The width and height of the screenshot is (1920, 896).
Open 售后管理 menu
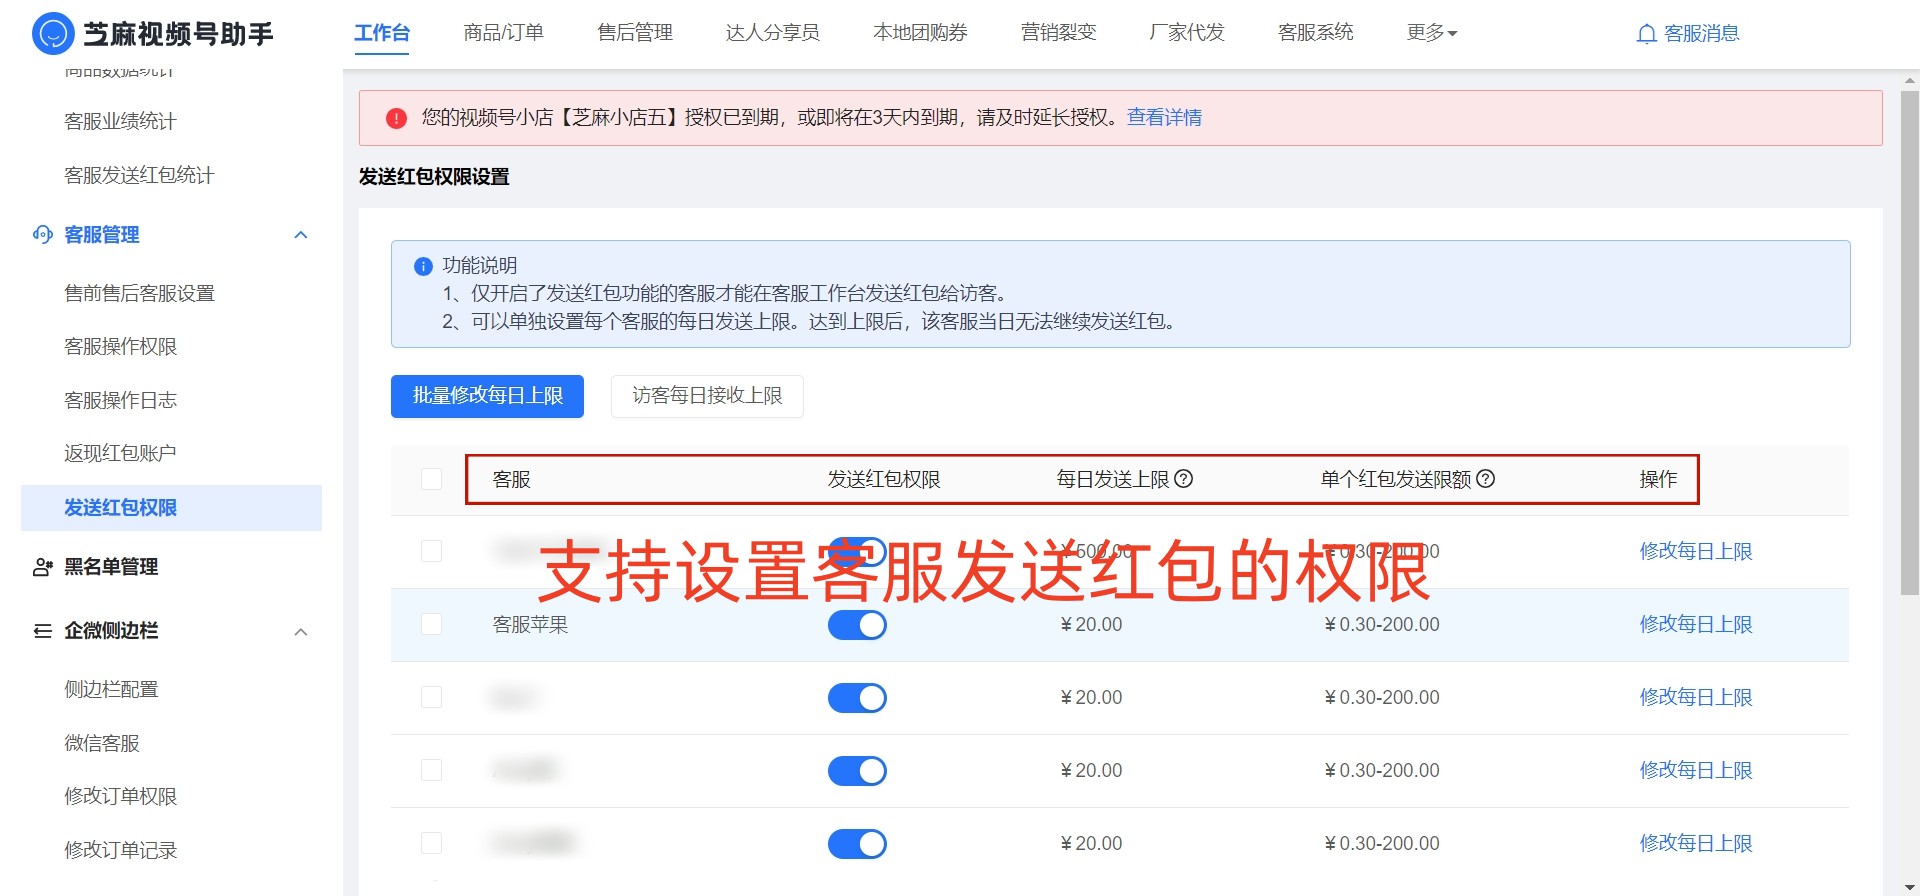pos(635,33)
